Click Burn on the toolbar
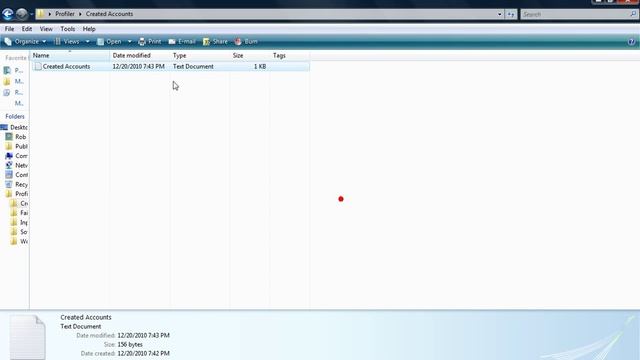The height and width of the screenshot is (360, 640). tap(246, 42)
